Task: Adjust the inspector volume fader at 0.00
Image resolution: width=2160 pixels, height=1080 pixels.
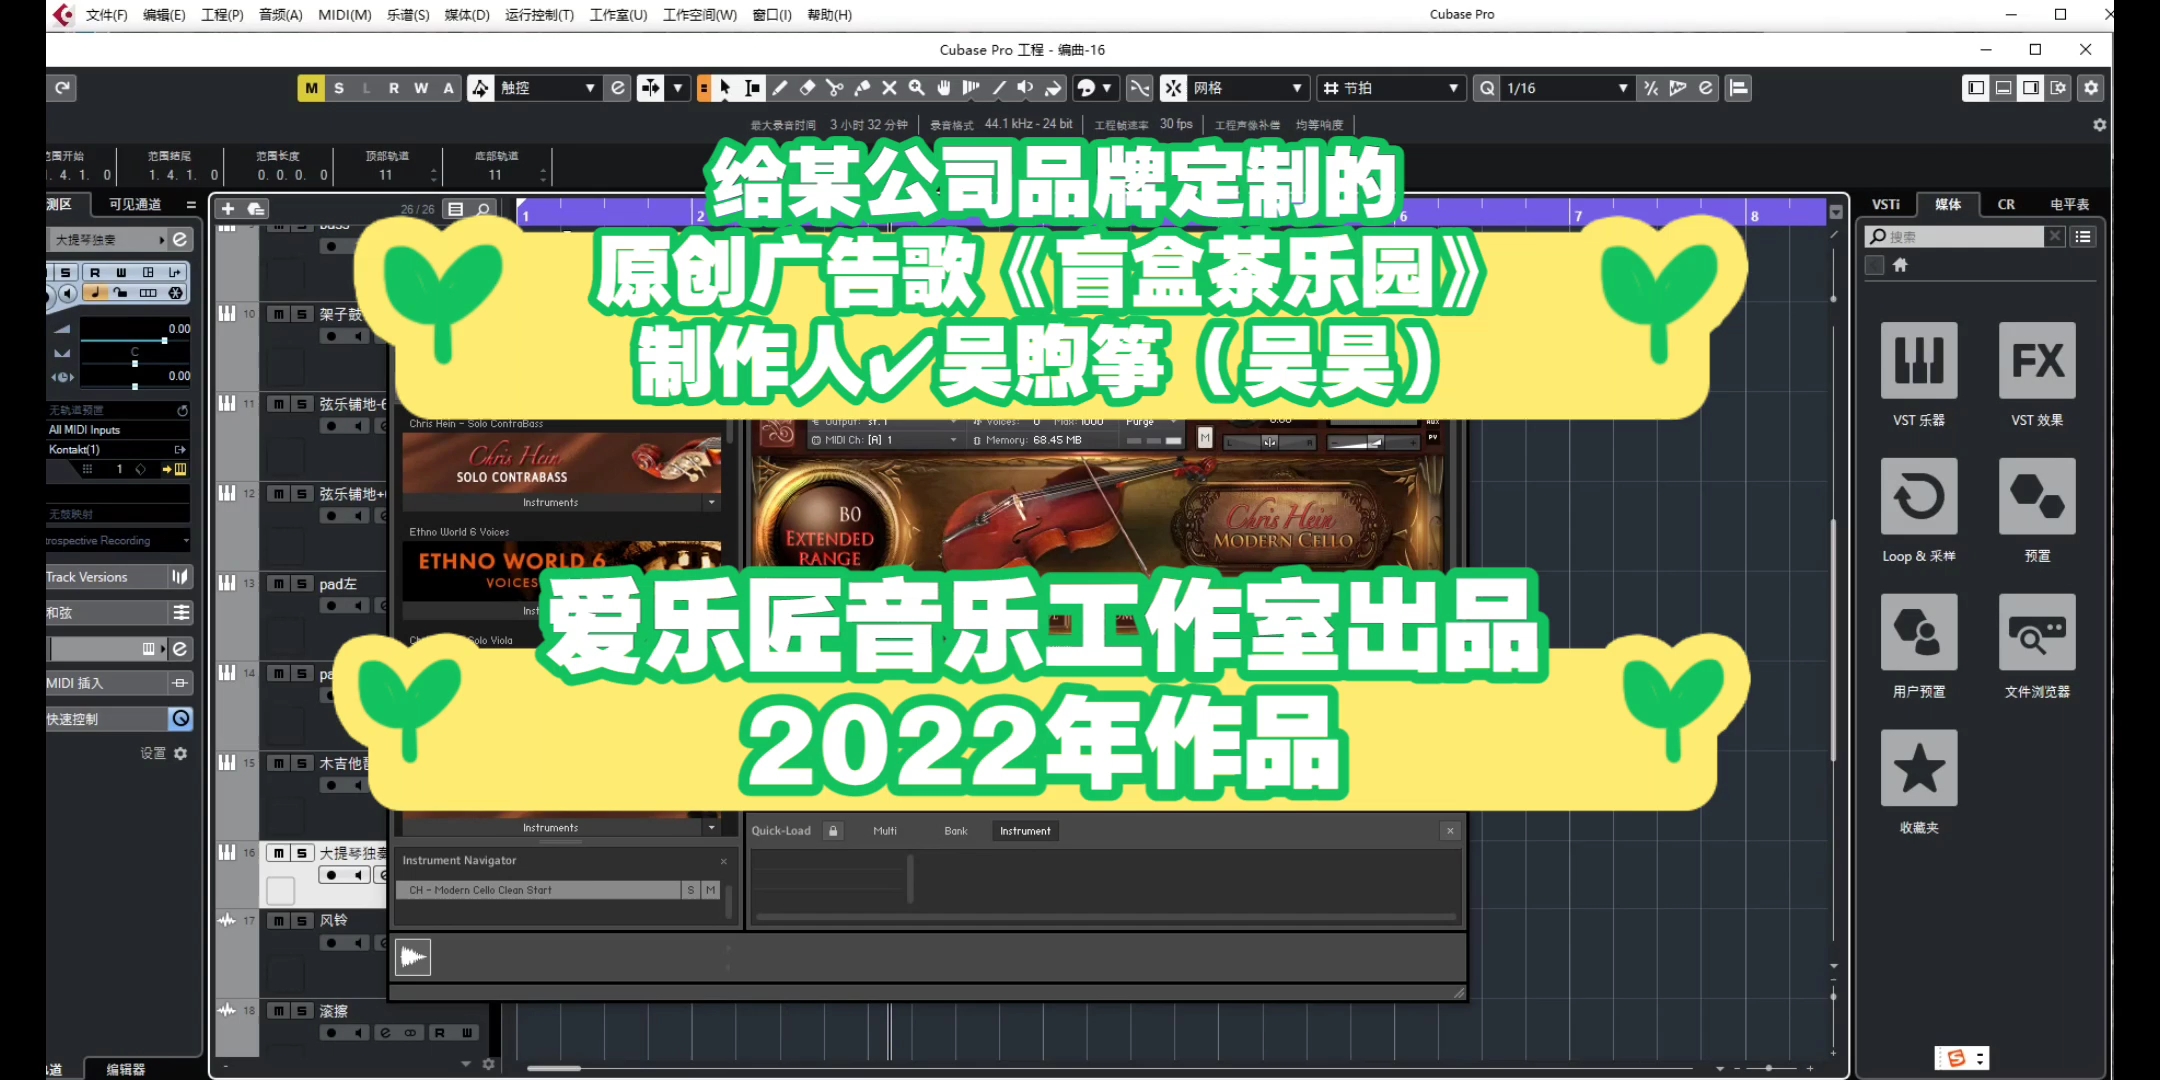Action: (x=164, y=341)
